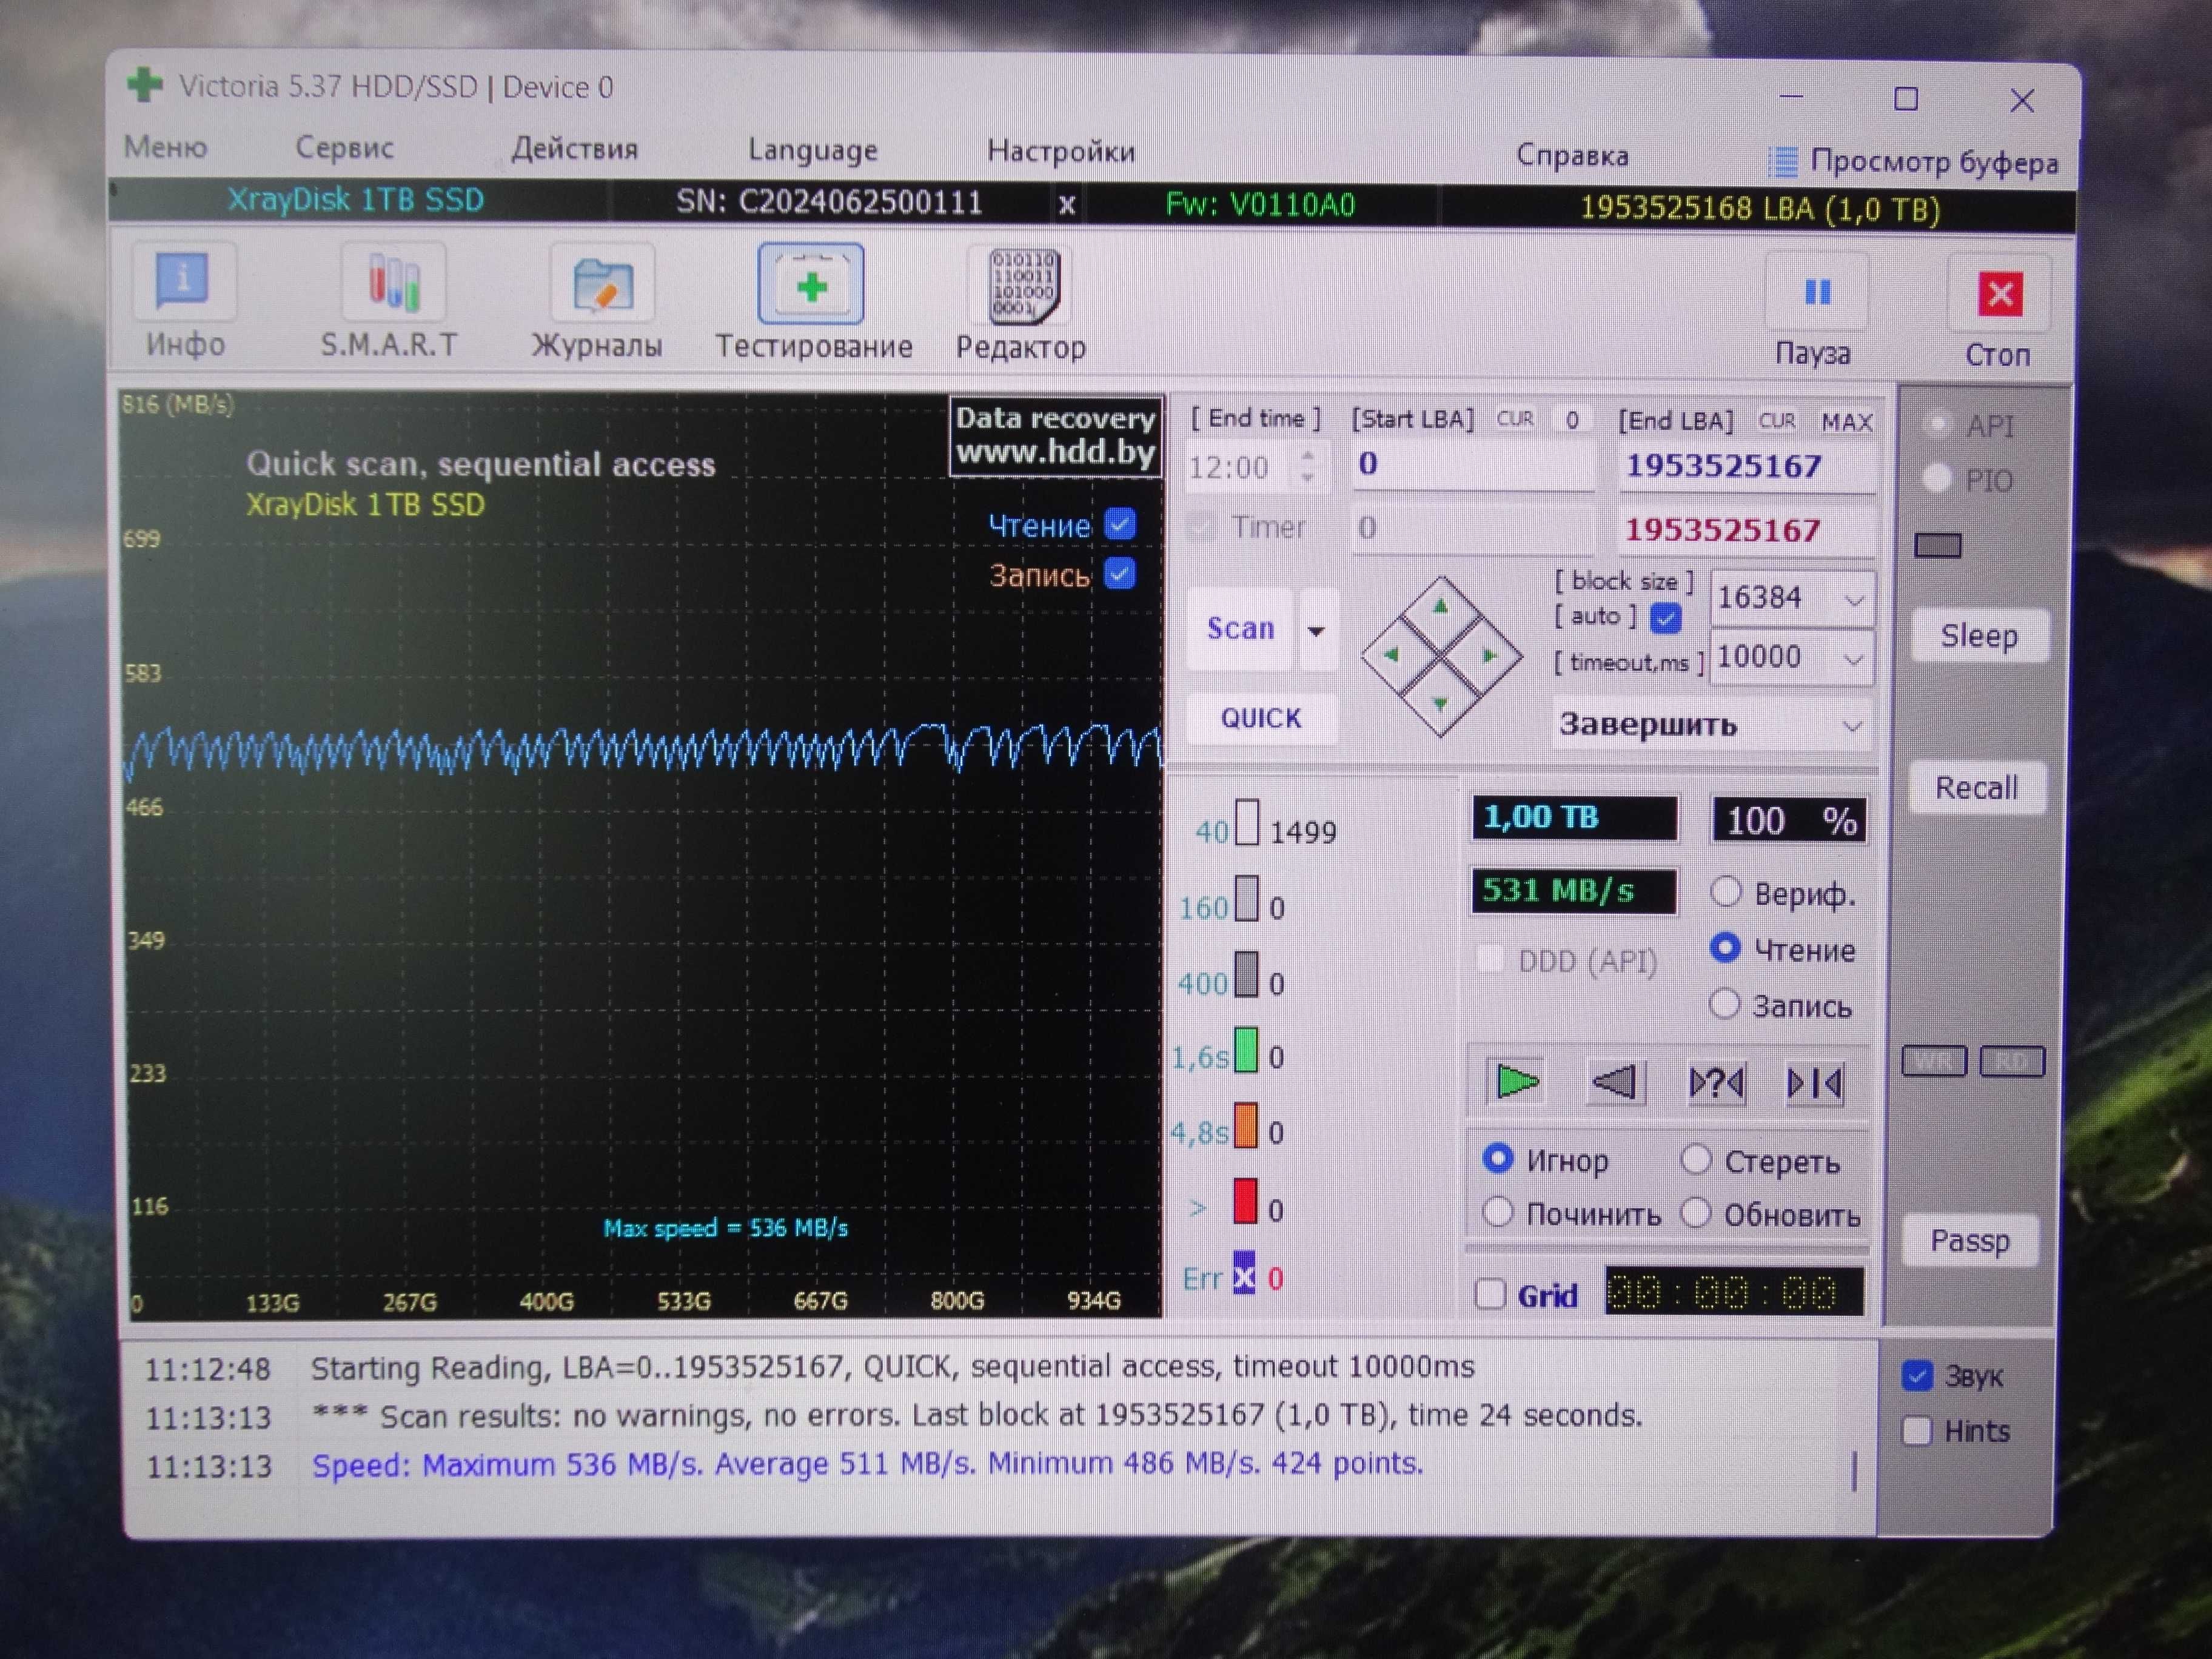The image size is (2212, 1659).
Task: Click the red Стоп stop icon
Action: click(1999, 294)
